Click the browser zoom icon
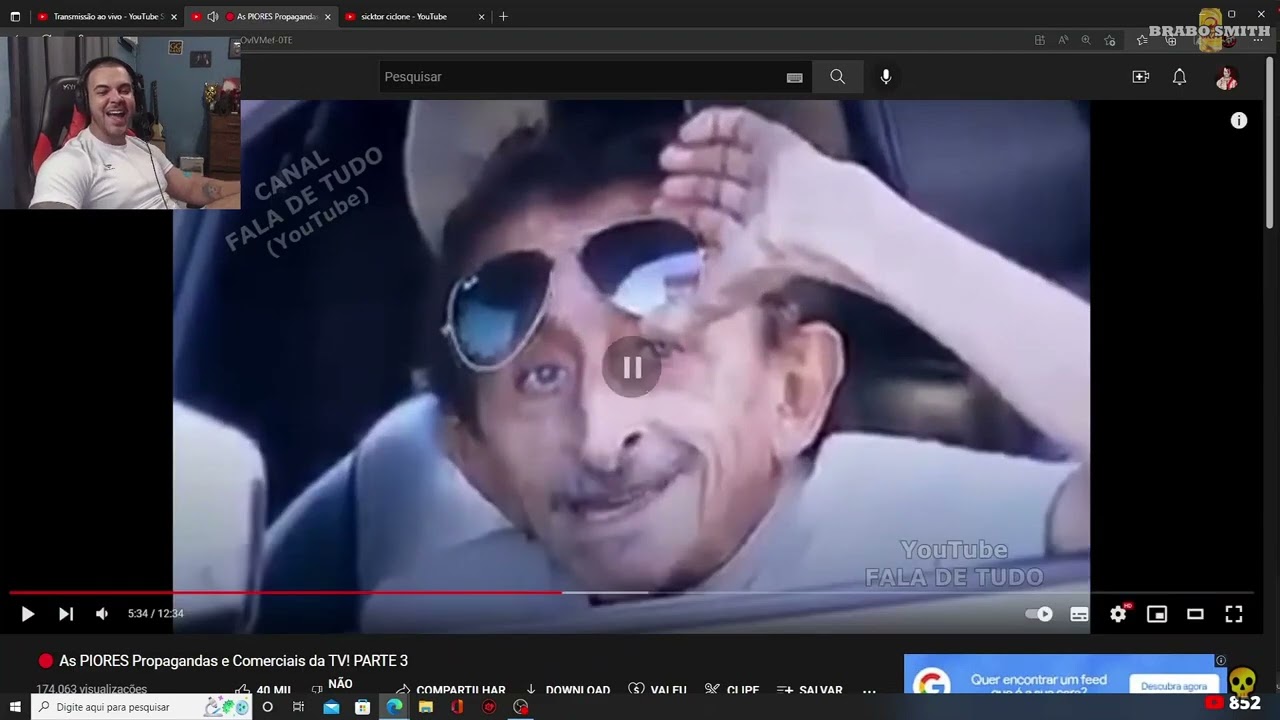The width and height of the screenshot is (1280, 720). [1086, 40]
